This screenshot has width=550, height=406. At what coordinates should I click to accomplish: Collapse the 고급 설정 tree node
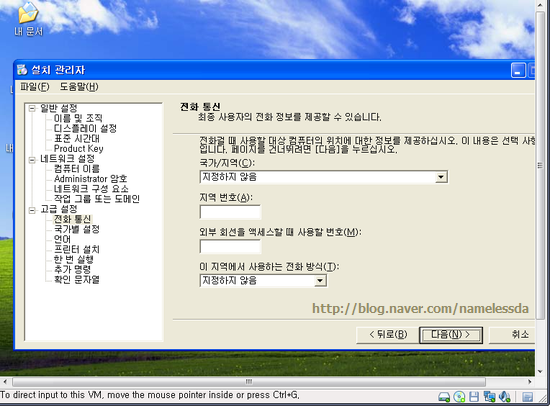click(32, 210)
